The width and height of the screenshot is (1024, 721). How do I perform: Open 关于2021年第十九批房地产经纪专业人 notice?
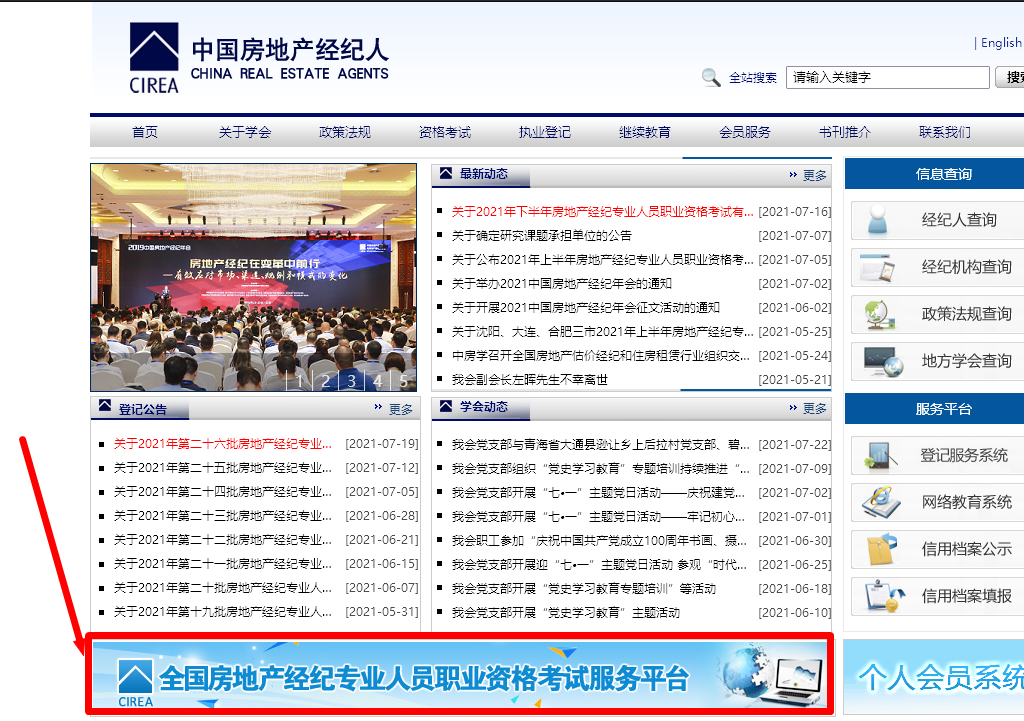[x=223, y=612]
